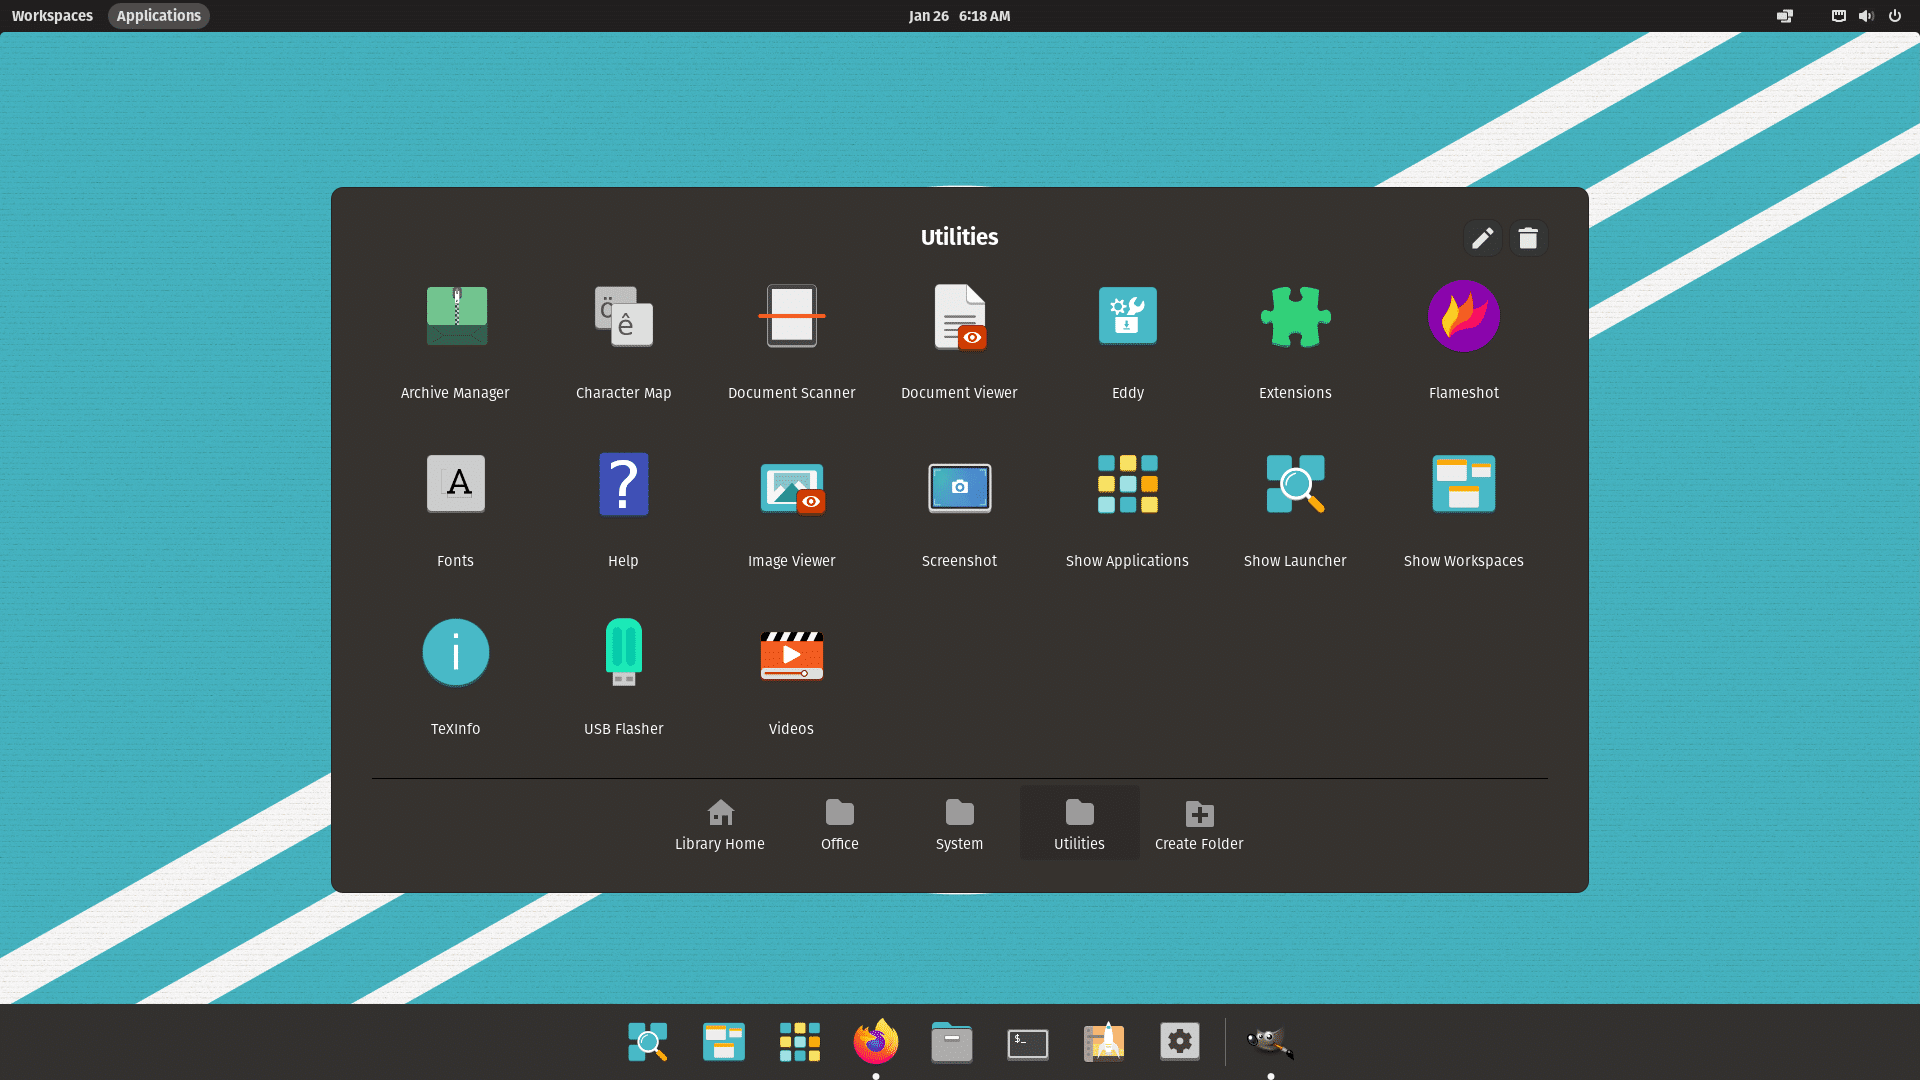Click the delete trash icon for Utilities

(1528, 237)
